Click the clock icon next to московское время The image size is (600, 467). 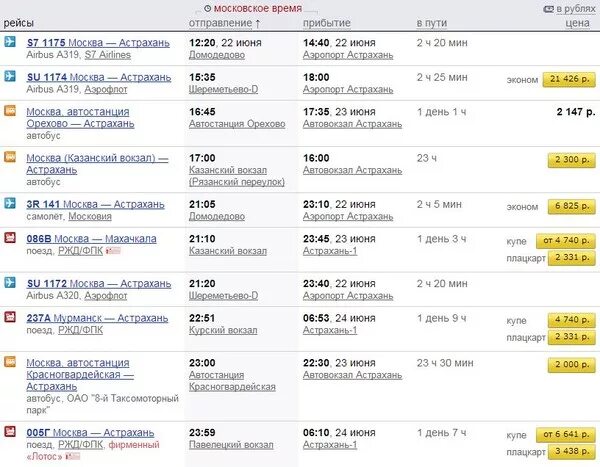pyautogui.click(x=207, y=8)
